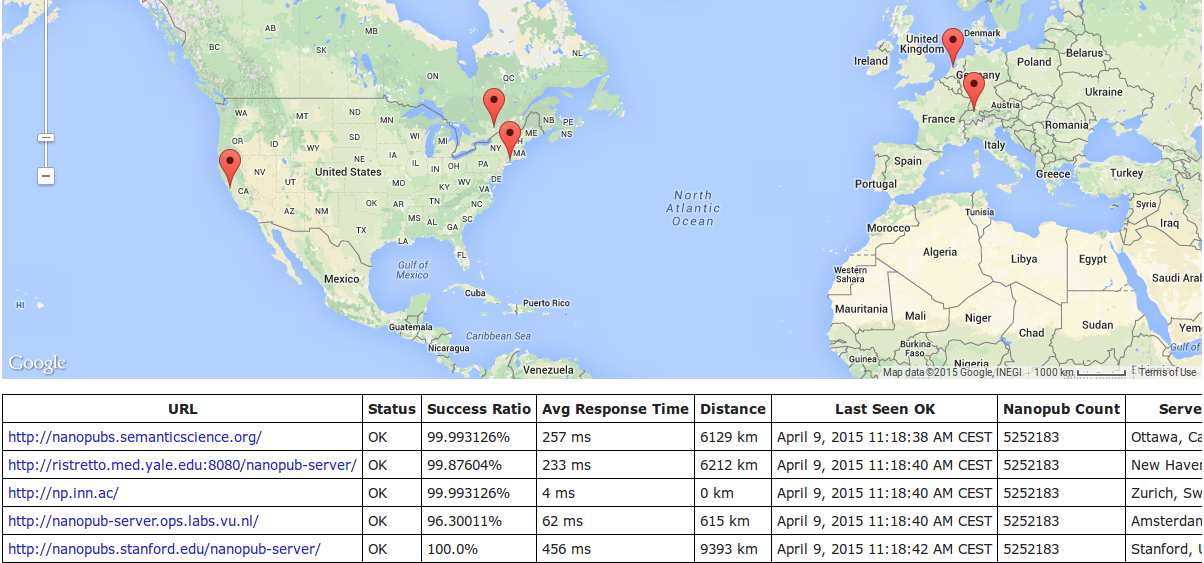Click the 6212 km distance cell

(x=733, y=465)
